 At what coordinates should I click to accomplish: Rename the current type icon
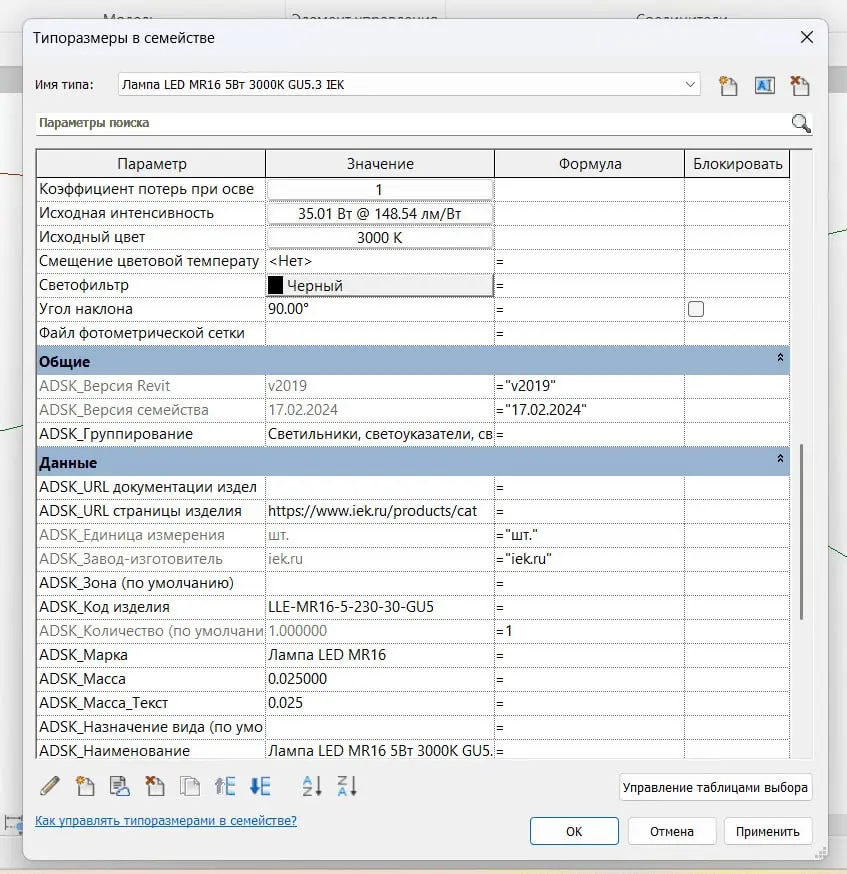(x=765, y=86)
